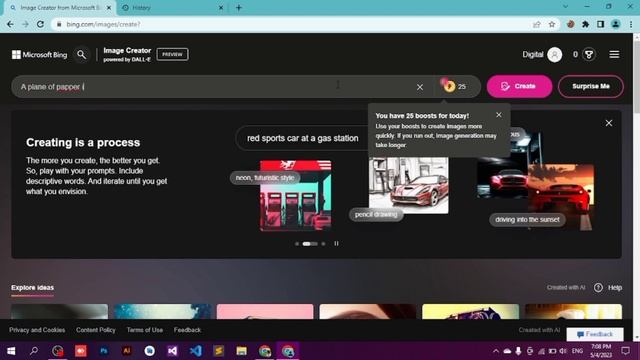
Task: Open a new browser tab
Action: 239,8
